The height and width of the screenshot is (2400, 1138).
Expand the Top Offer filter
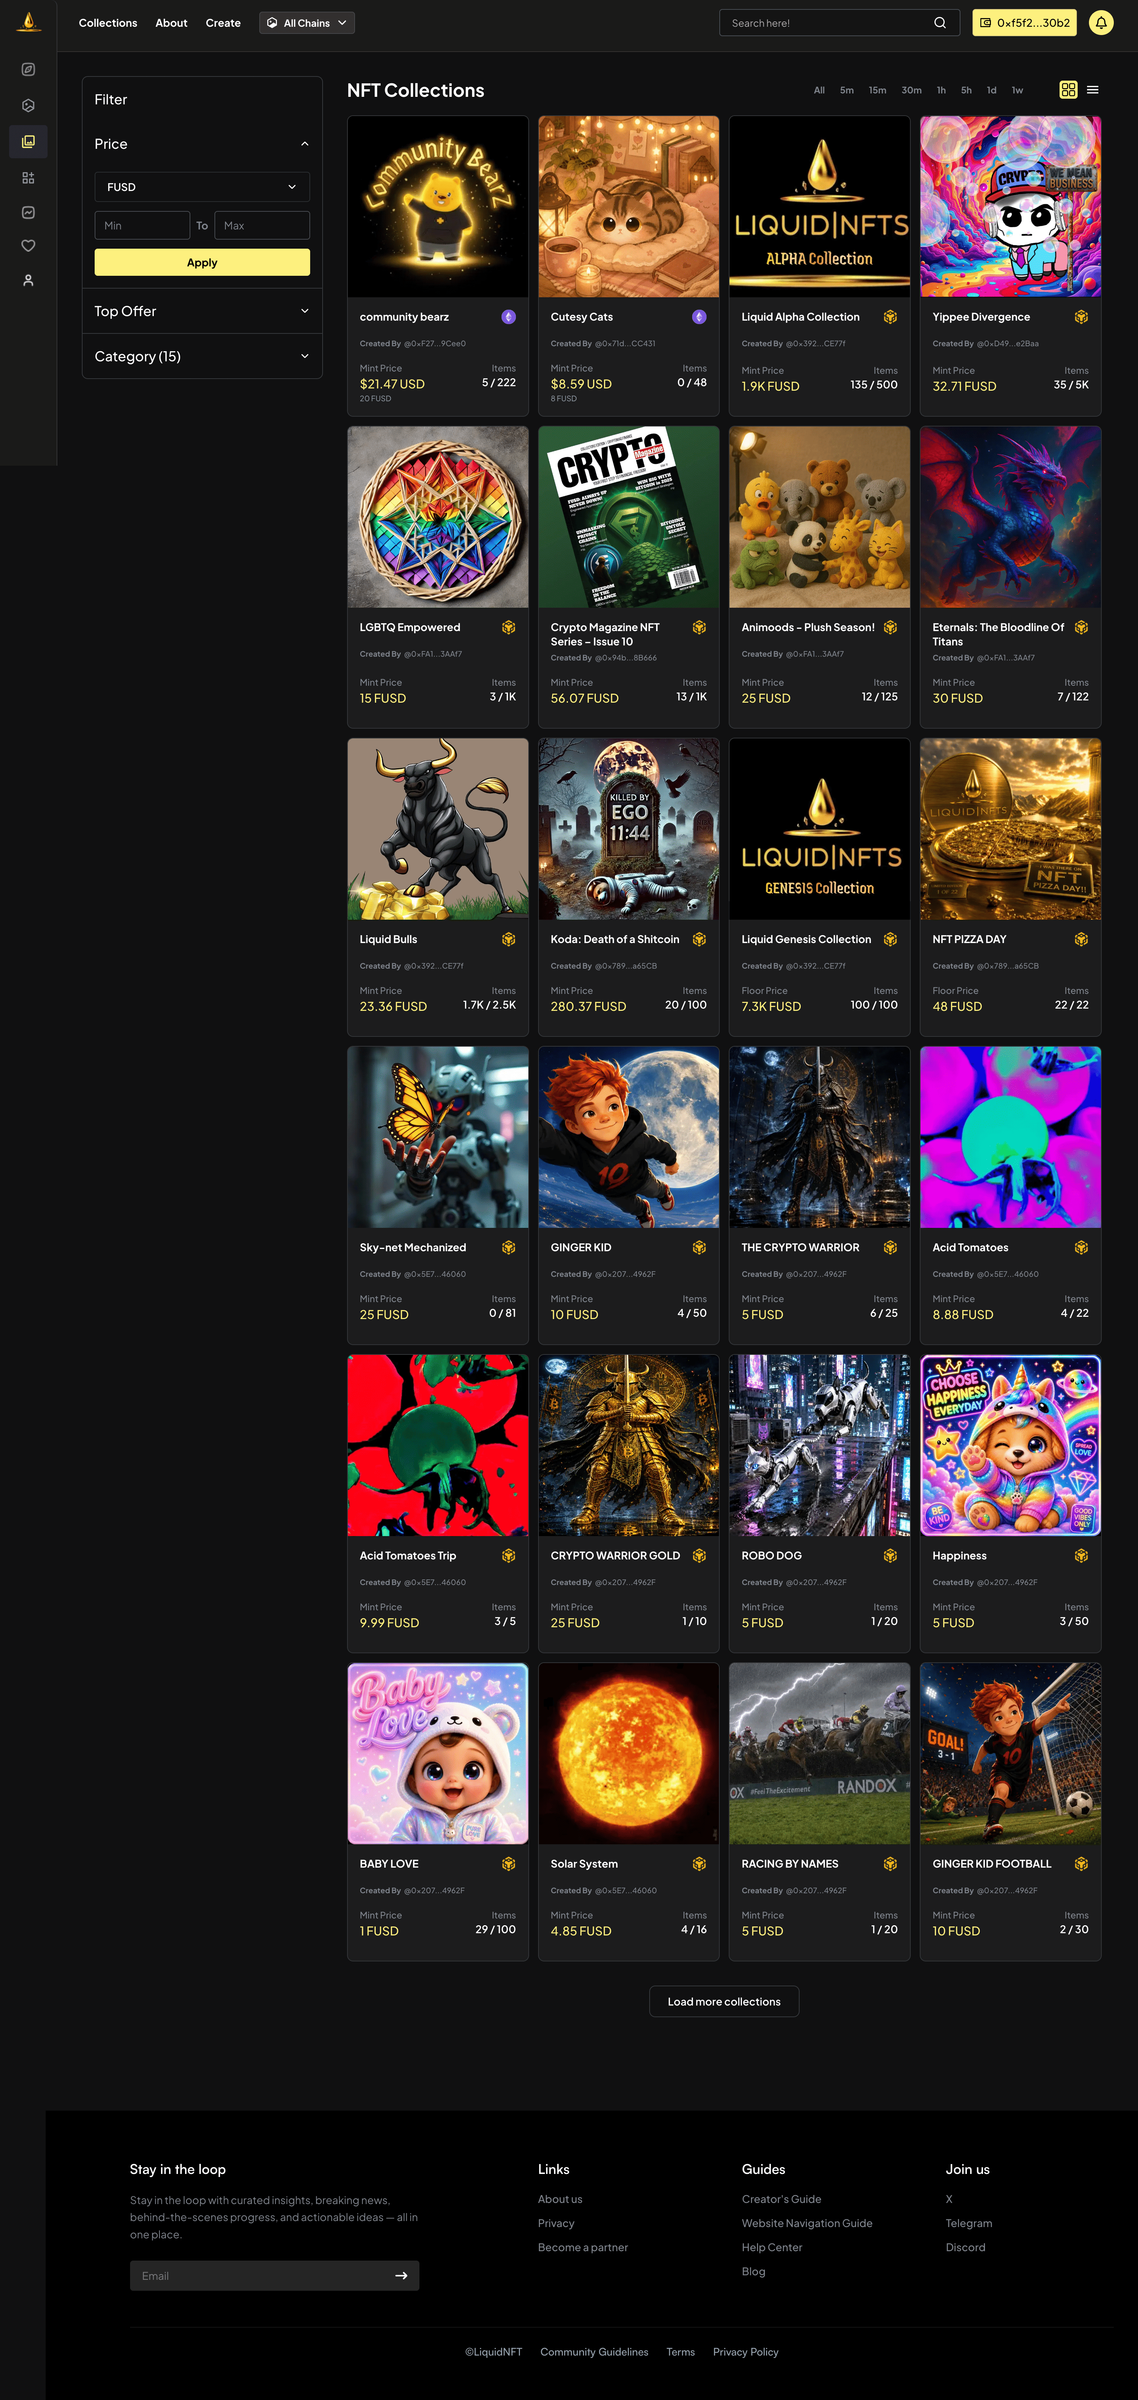[x=202, y=311]
